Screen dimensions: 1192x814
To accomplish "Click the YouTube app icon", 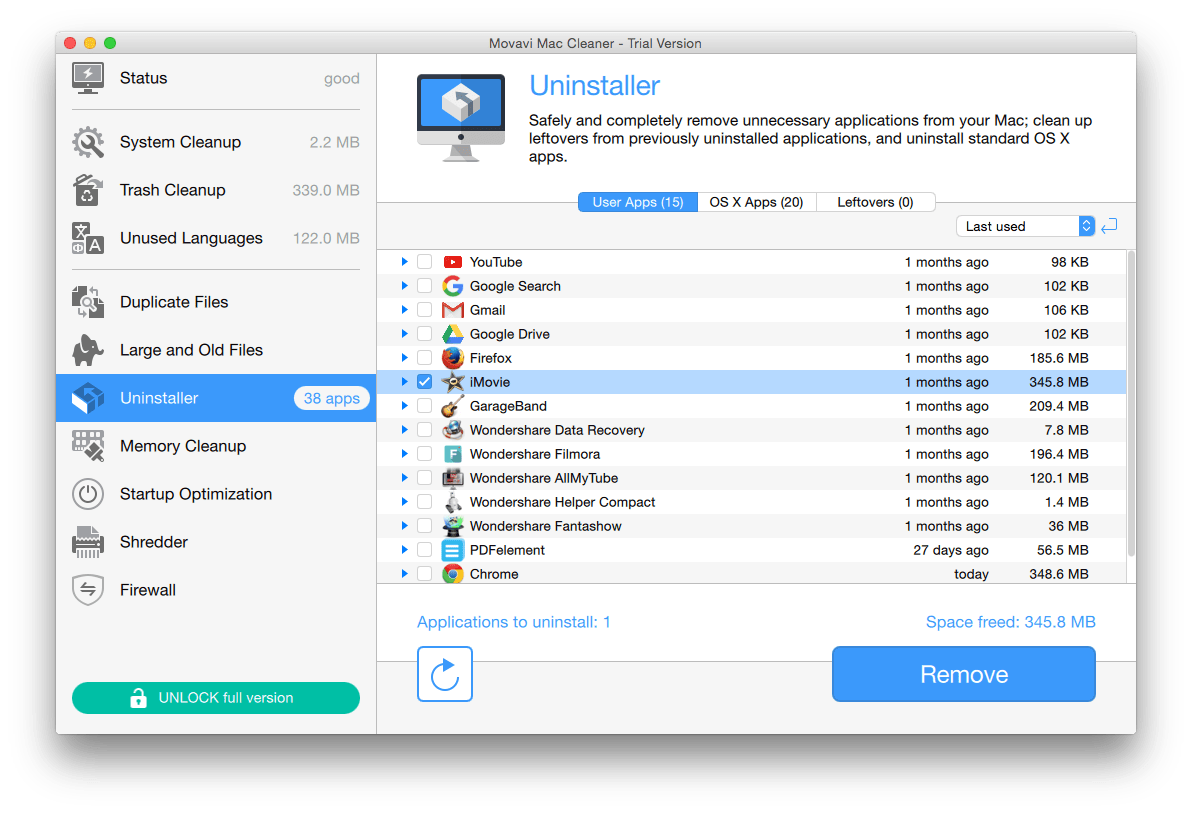I will [452, 262].
